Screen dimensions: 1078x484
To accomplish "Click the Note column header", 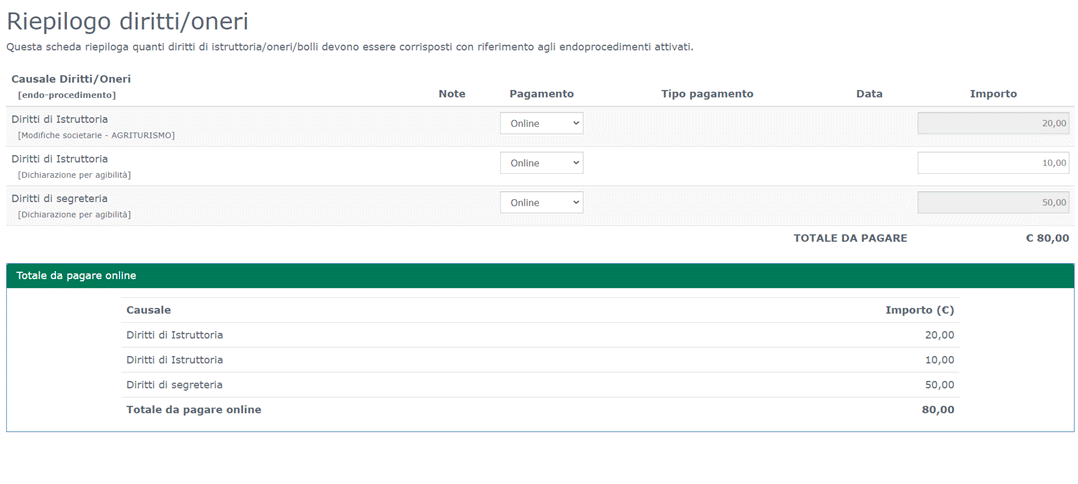I will [452, 94].
